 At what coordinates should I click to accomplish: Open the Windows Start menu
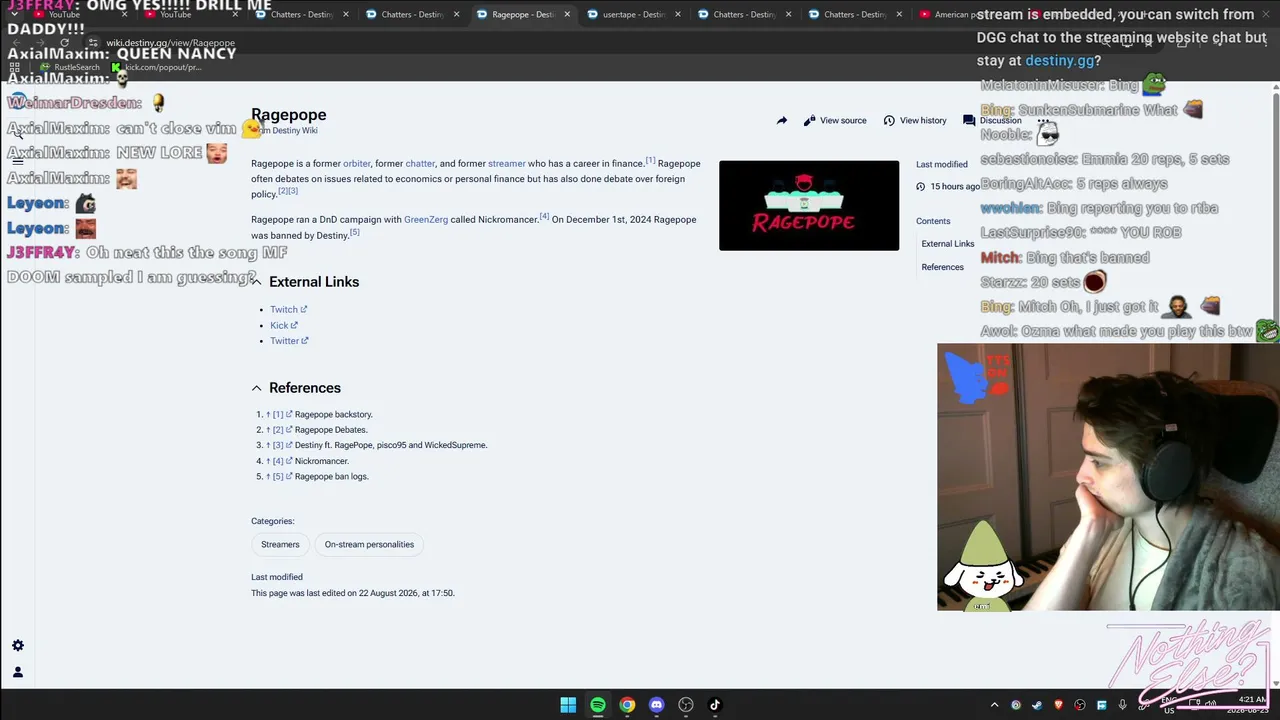[x=568, y=705]
